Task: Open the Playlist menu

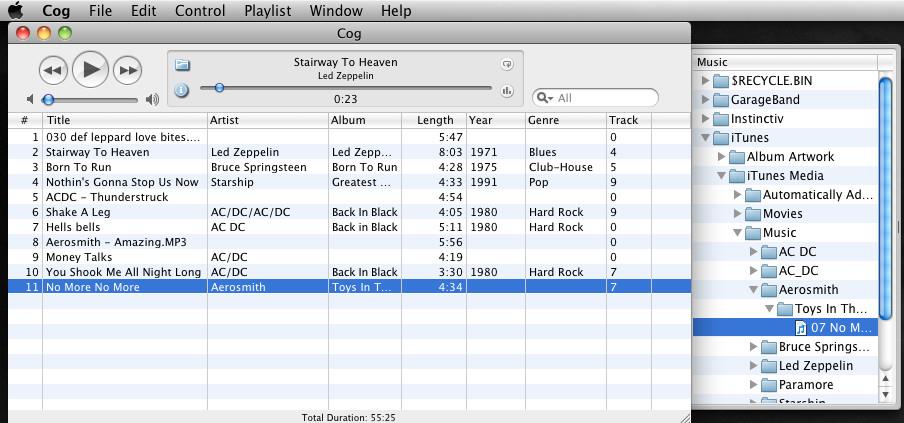Action: tap(267, 11)
